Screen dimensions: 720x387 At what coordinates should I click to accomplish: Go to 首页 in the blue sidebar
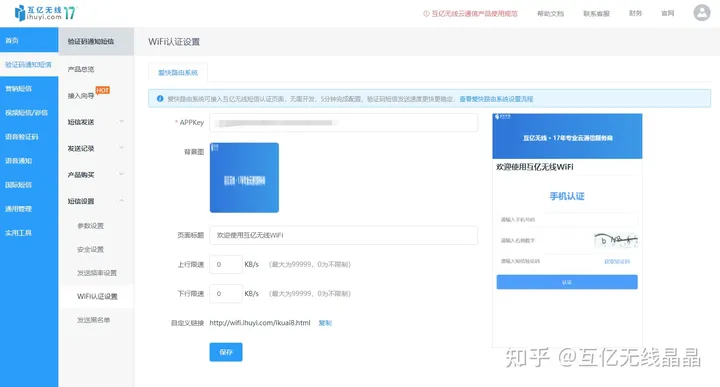pos(29,40)
